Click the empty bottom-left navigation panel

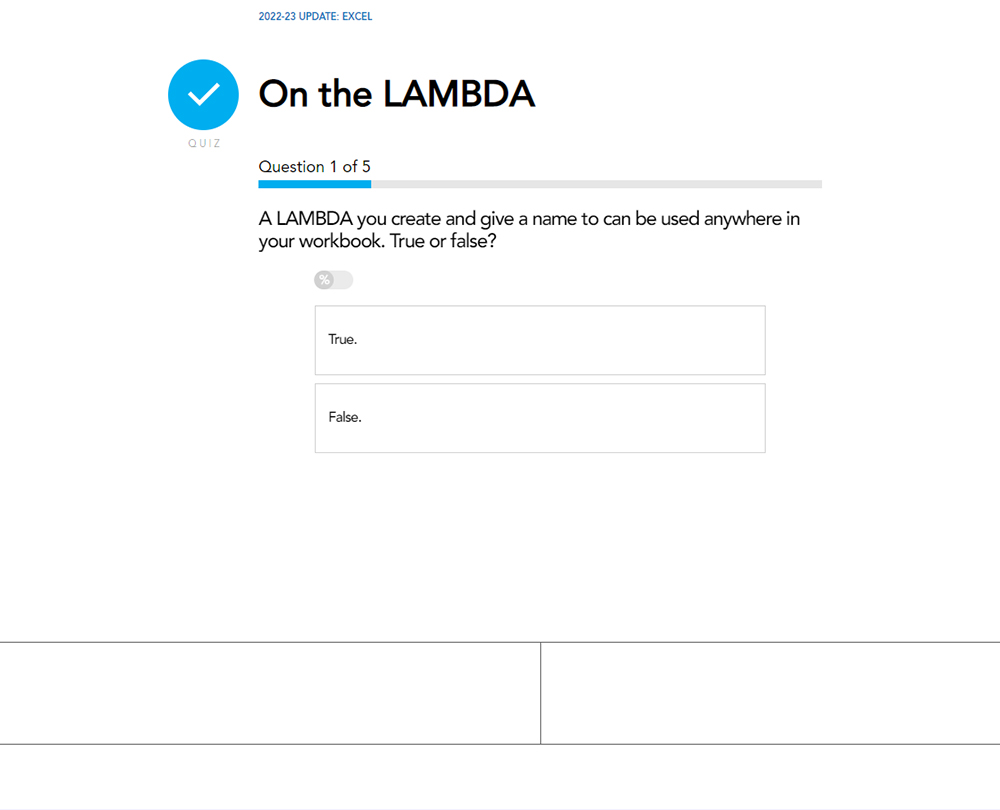[270, 693]
